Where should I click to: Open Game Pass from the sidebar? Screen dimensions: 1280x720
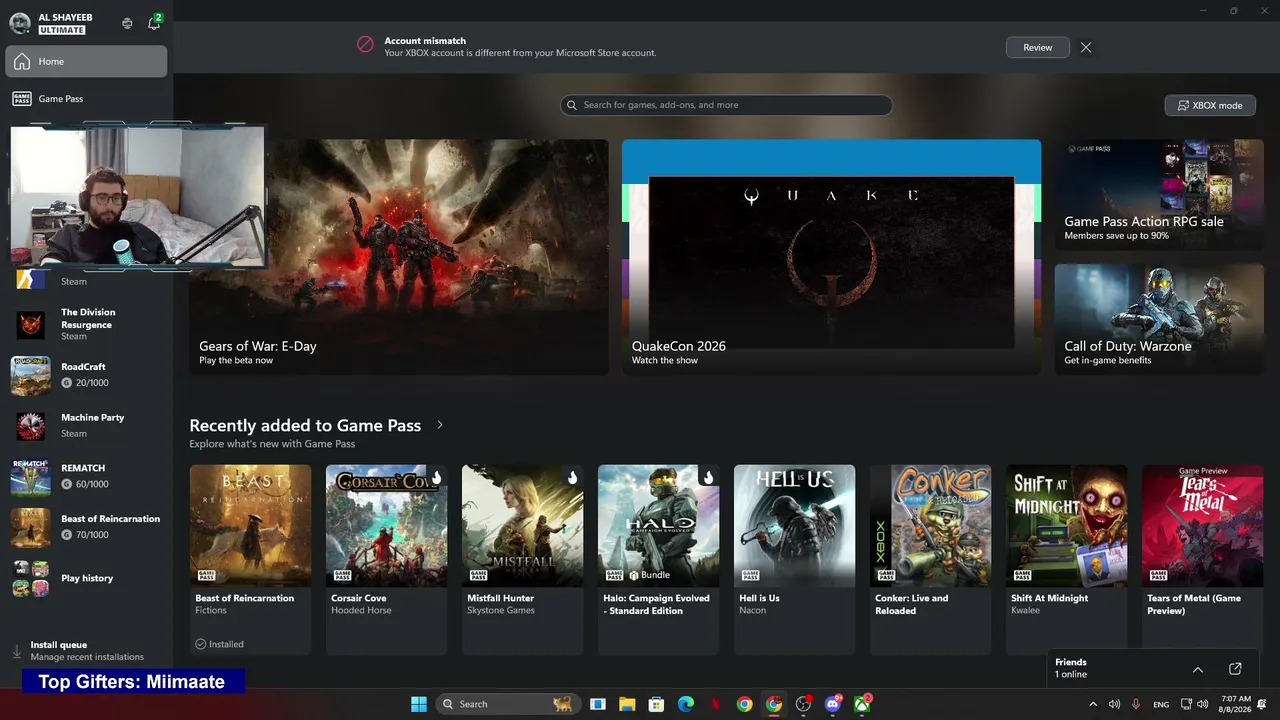pyautogui.click(x=86, y=99)
